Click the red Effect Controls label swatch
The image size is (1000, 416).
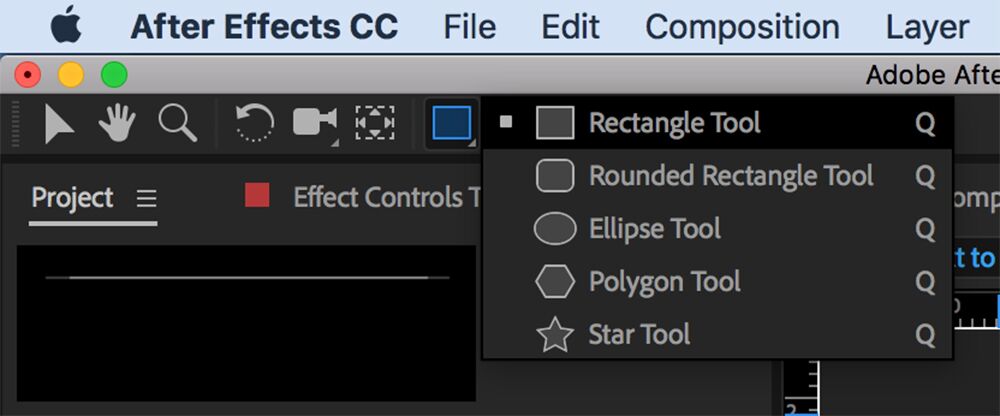point(257,196)
